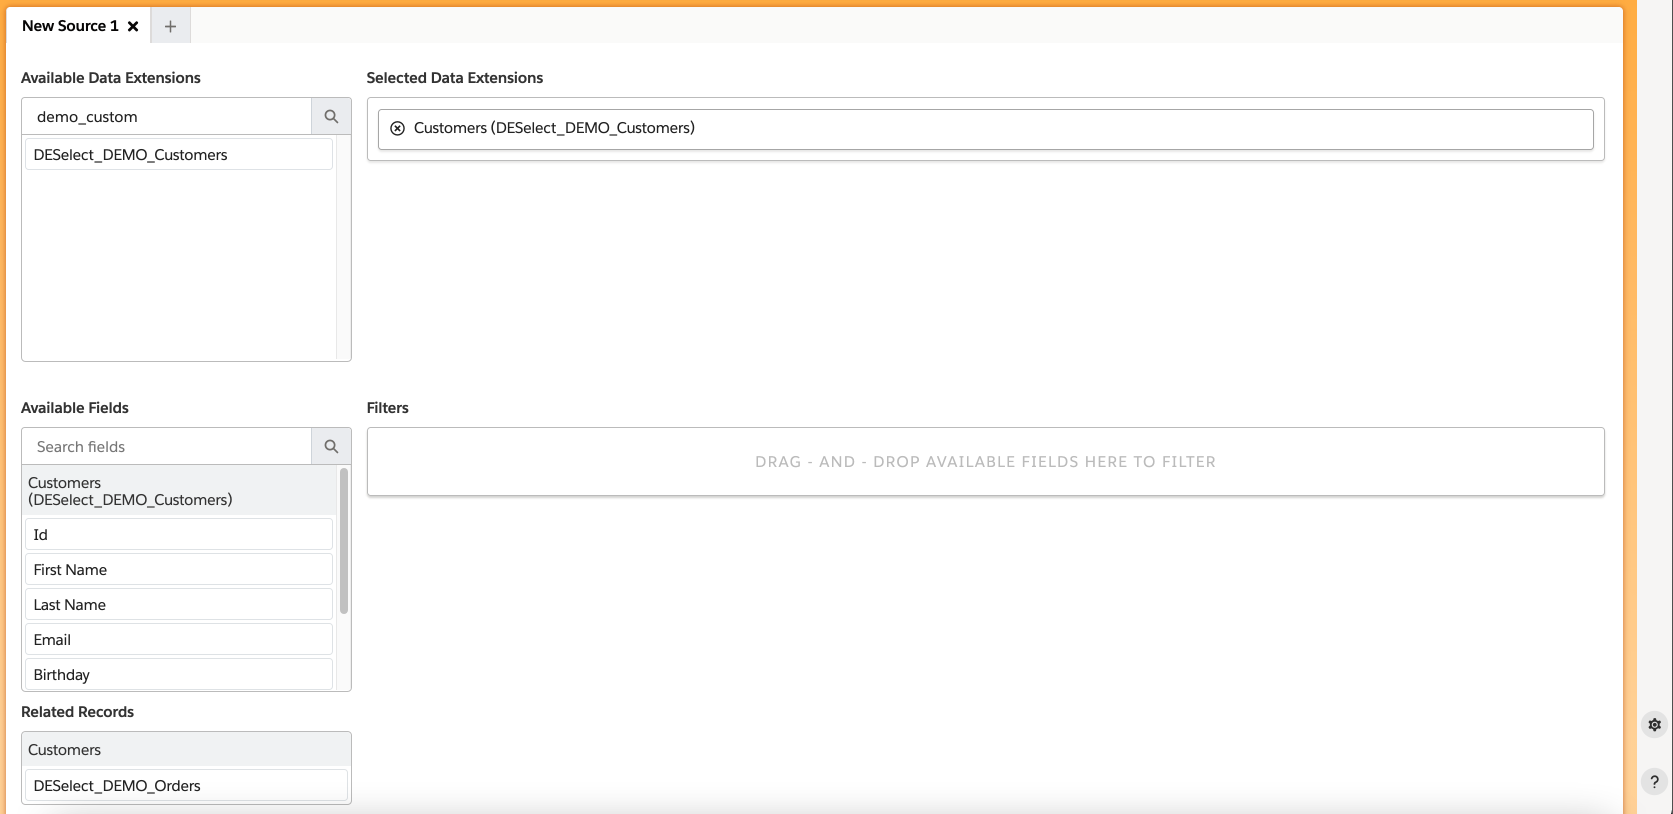
Task: Open the help question mark icon
Action: click(x=1654, y=781)
